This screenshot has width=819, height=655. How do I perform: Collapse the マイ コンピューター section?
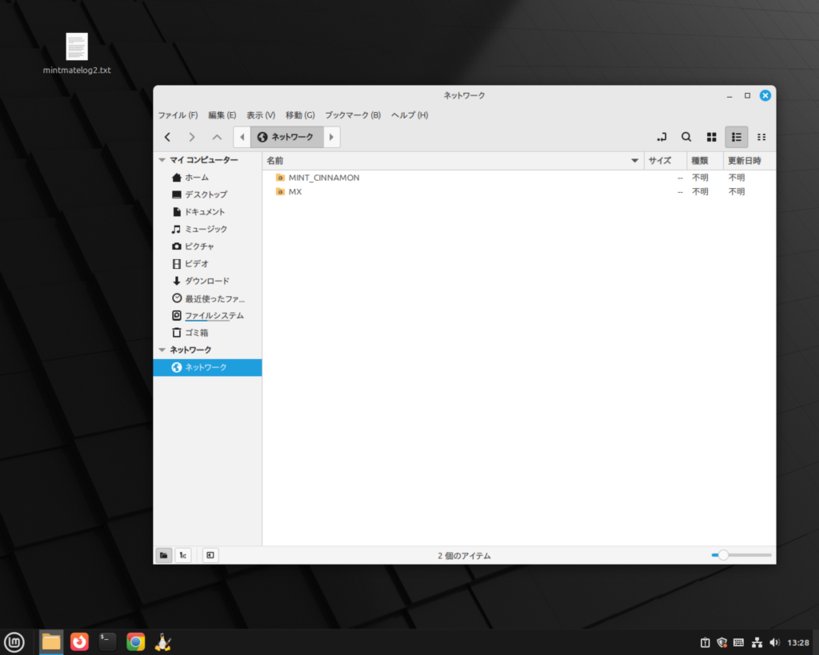point(162,160)
